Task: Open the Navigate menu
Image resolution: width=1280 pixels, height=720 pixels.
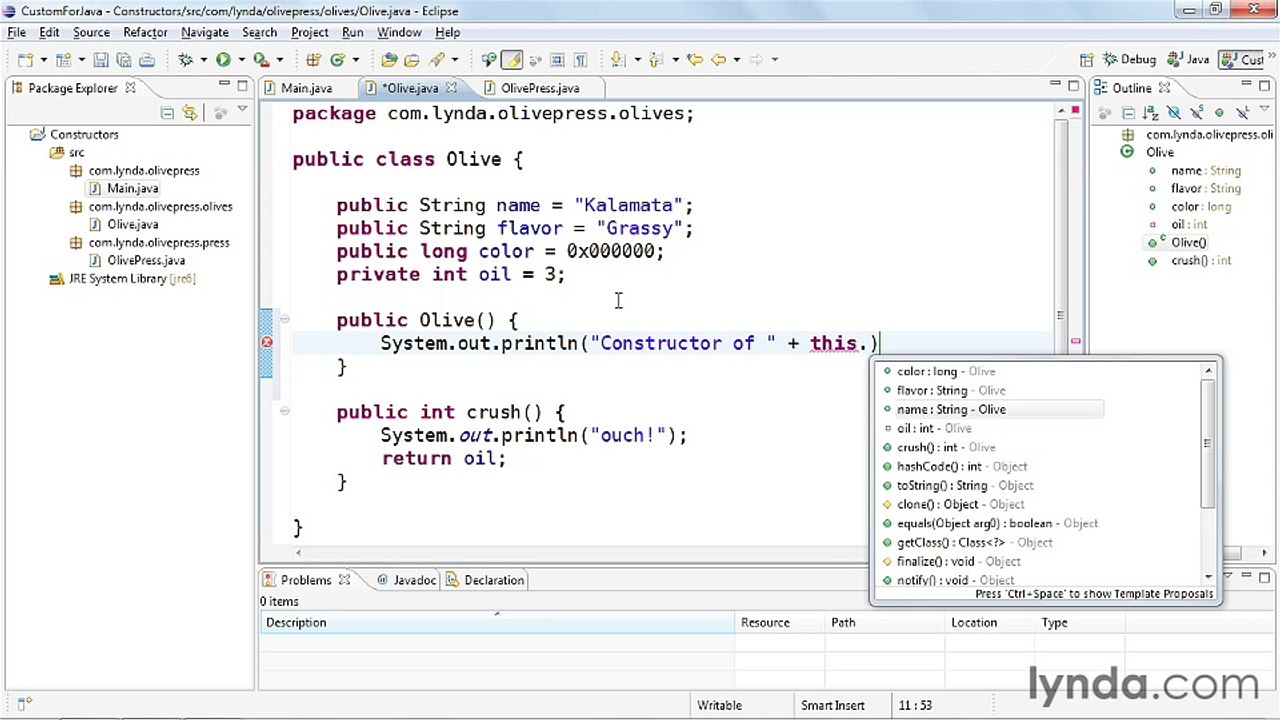Action: (204, 32)
